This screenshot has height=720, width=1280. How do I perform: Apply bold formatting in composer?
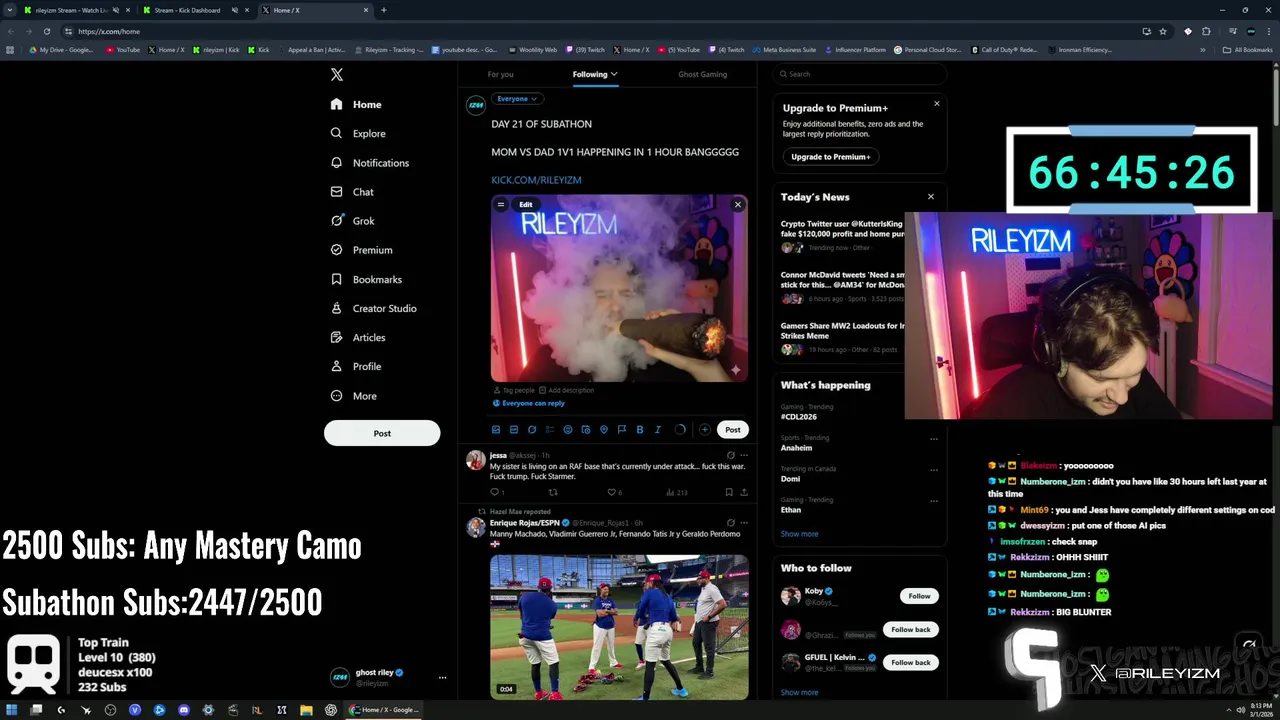point(640,430)
